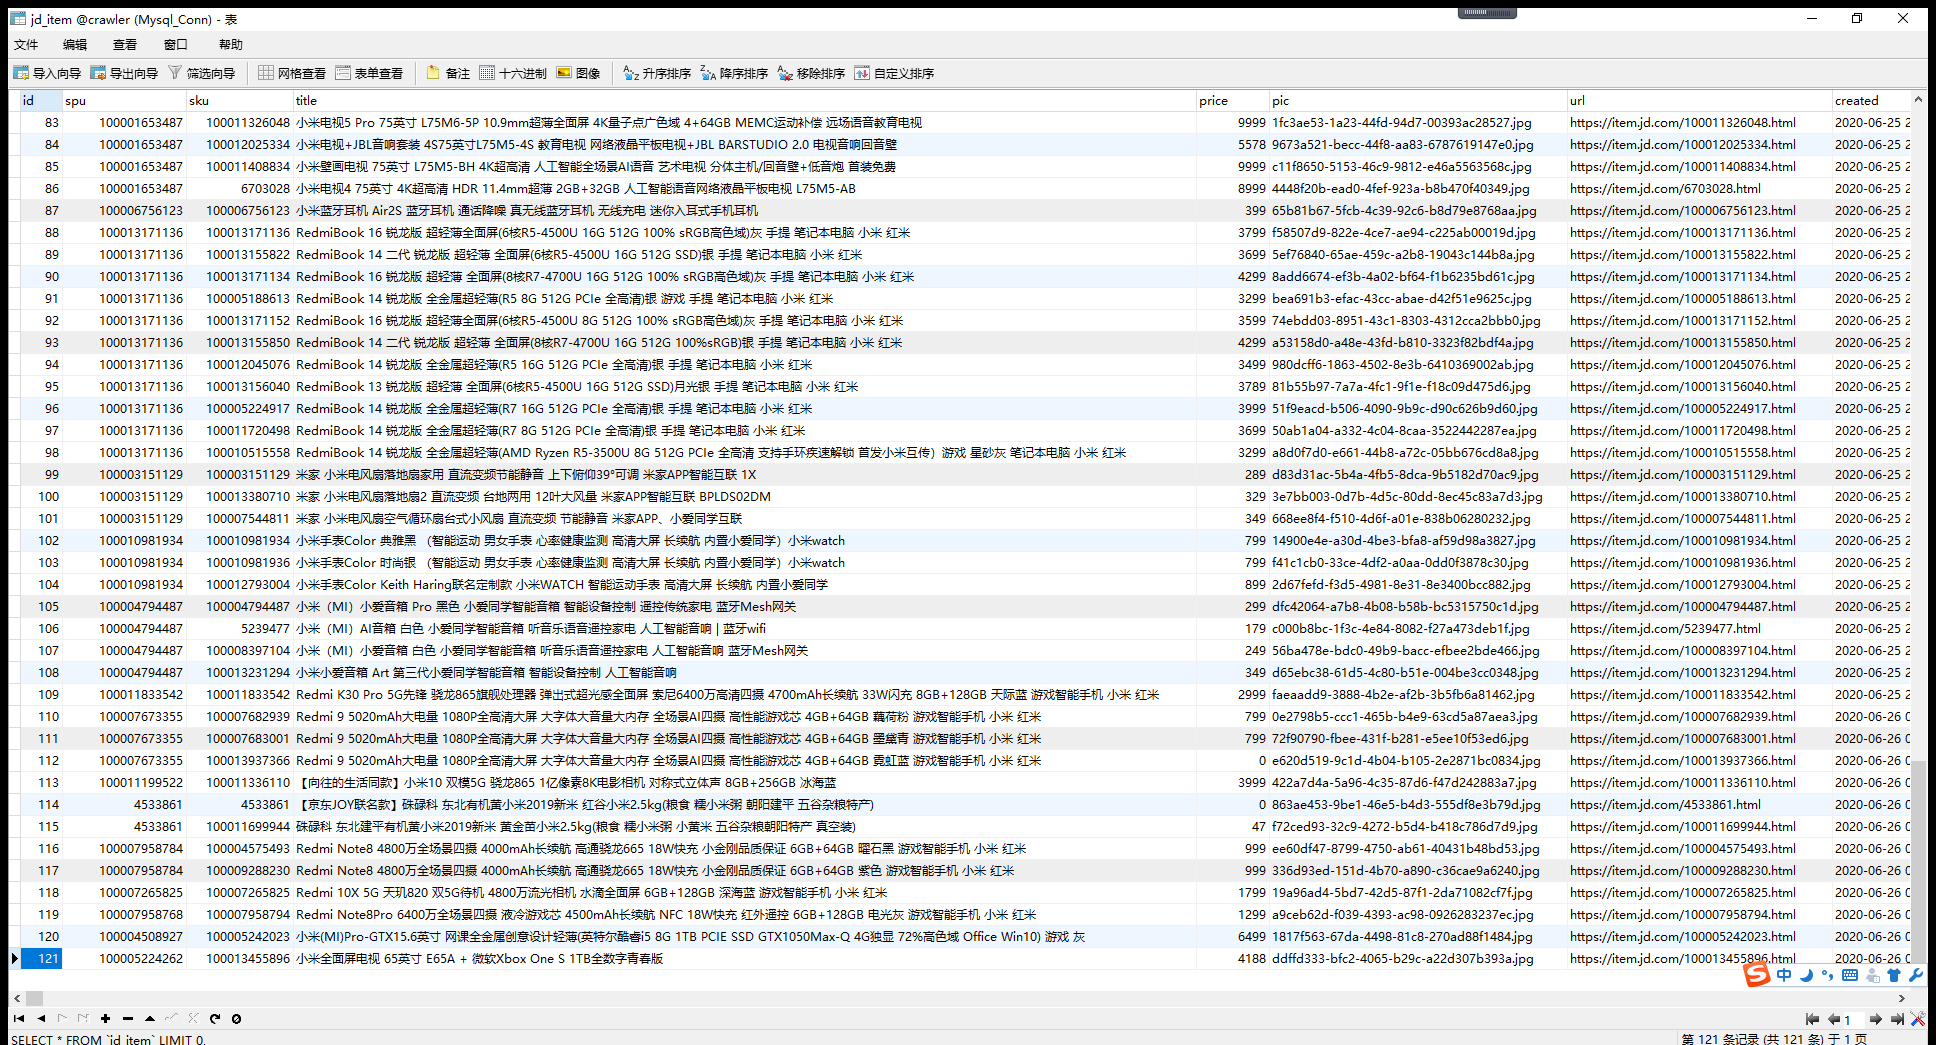Click horizontal scrollbar right arrow
The image size is (1936, 1045).
point(1901,998)
